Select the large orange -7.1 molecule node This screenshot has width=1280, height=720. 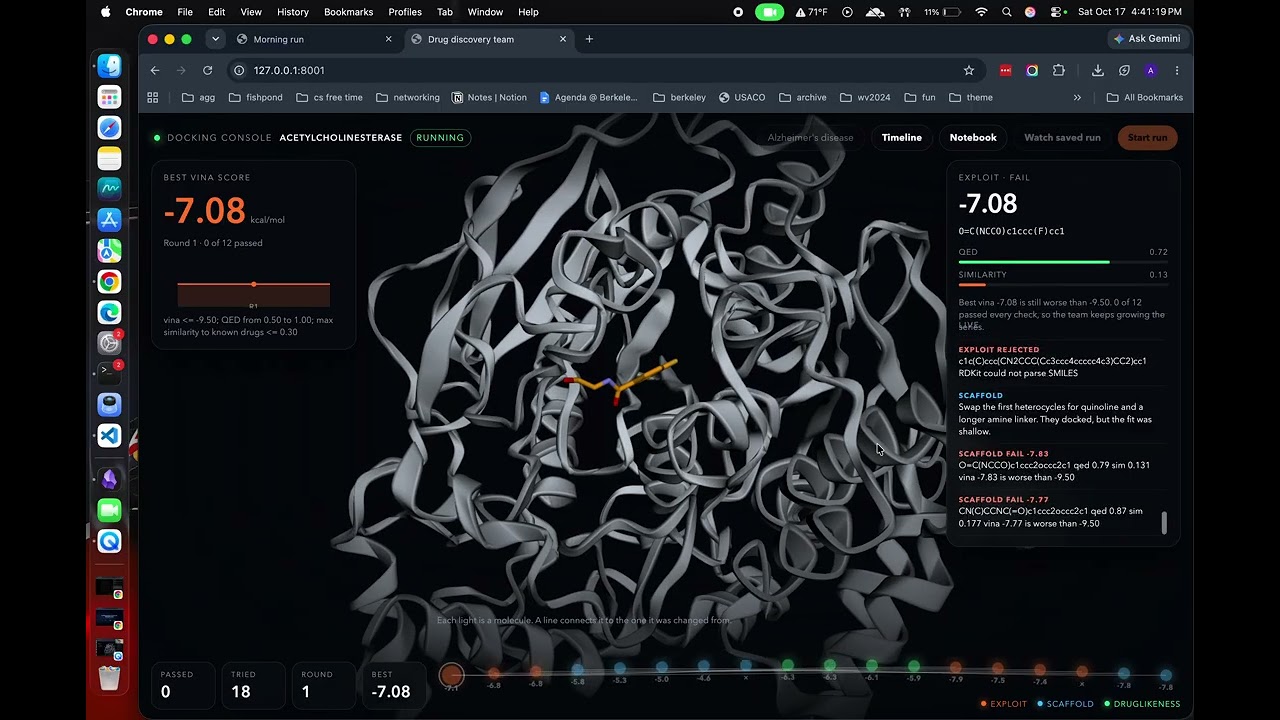click(x=452, y=675)
